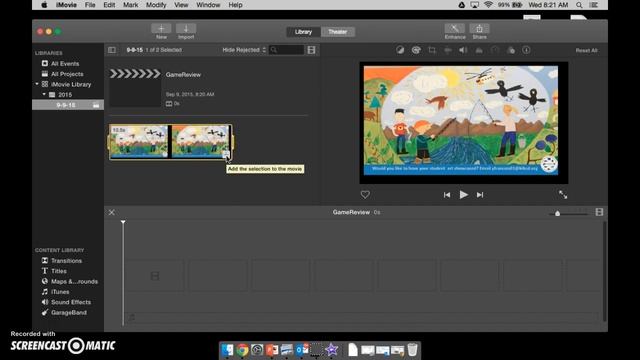Open Spotlight search in menu bar

tap(579, 5)
